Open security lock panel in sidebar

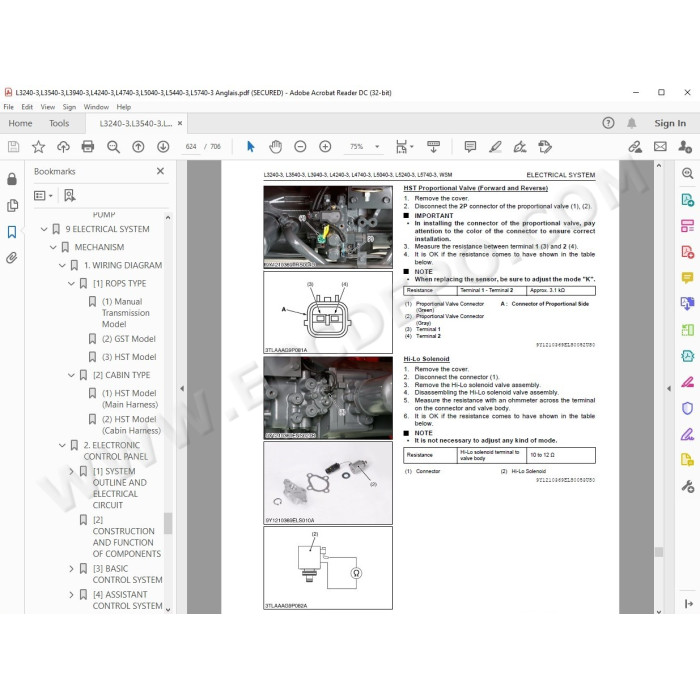tap(12, 179)
